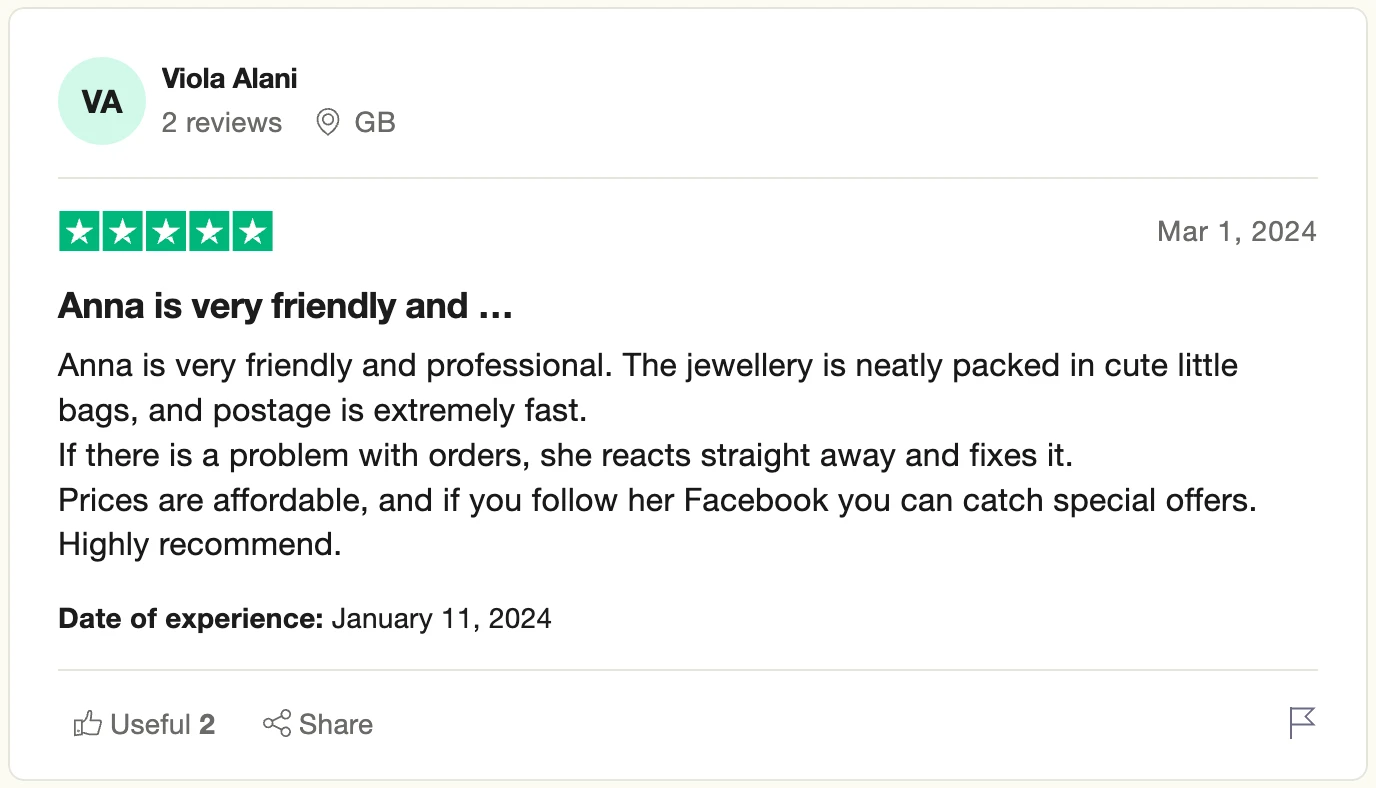This screenshot has width=1376, height=788.
Task: Click the location pin icon
Action: [327, 123]
